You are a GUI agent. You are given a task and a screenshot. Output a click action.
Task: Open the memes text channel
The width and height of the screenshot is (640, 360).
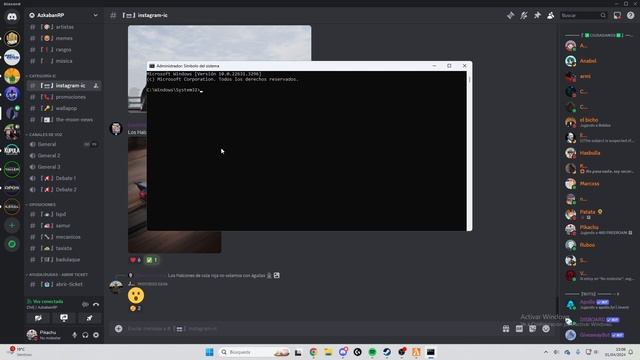[x=63, y=38]
